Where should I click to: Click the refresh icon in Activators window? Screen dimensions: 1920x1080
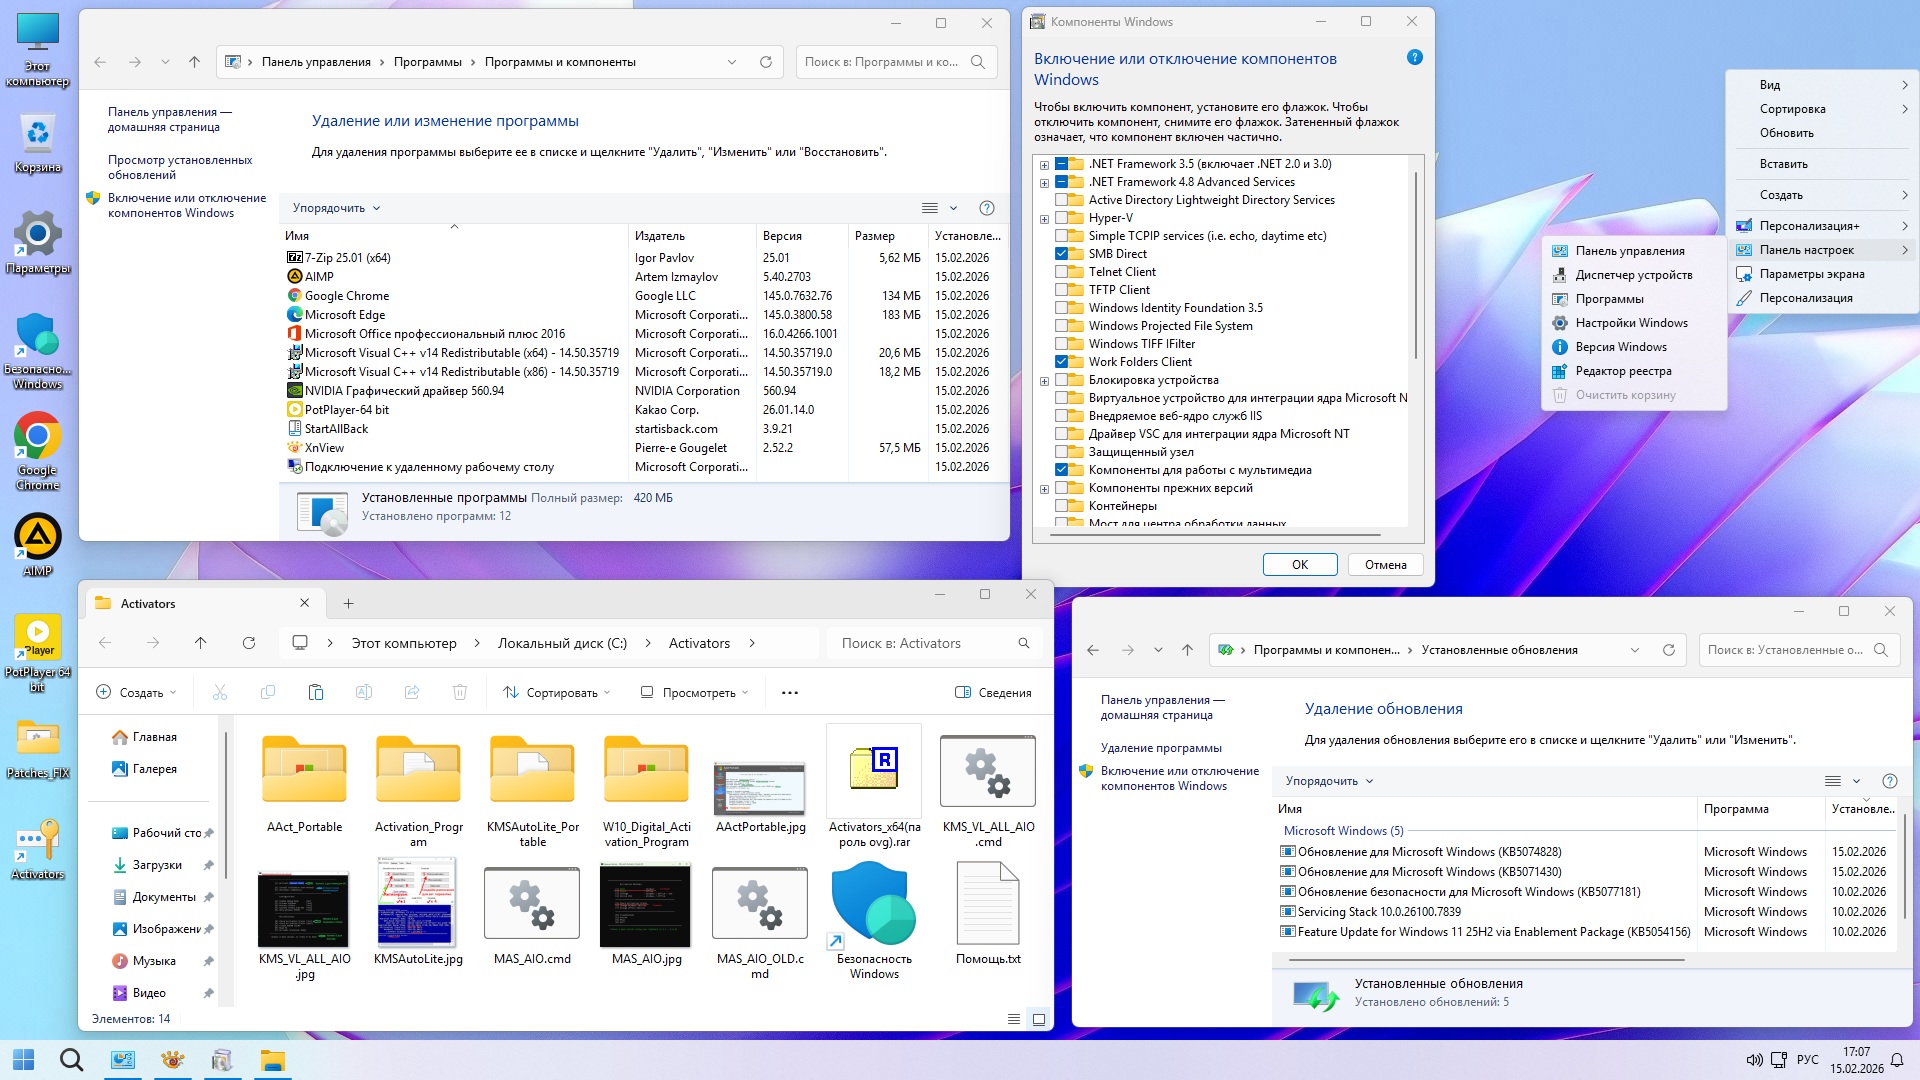click(x=249, y=643)
